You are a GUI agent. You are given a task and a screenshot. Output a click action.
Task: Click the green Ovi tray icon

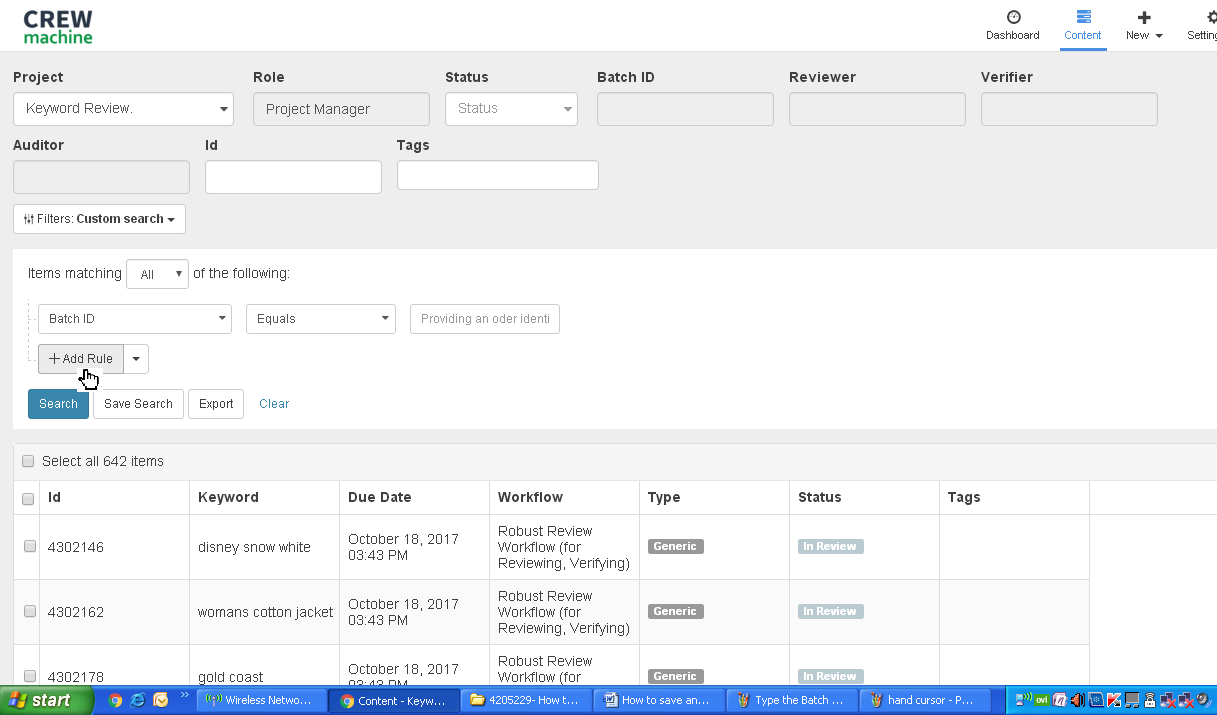point(1041,700)
